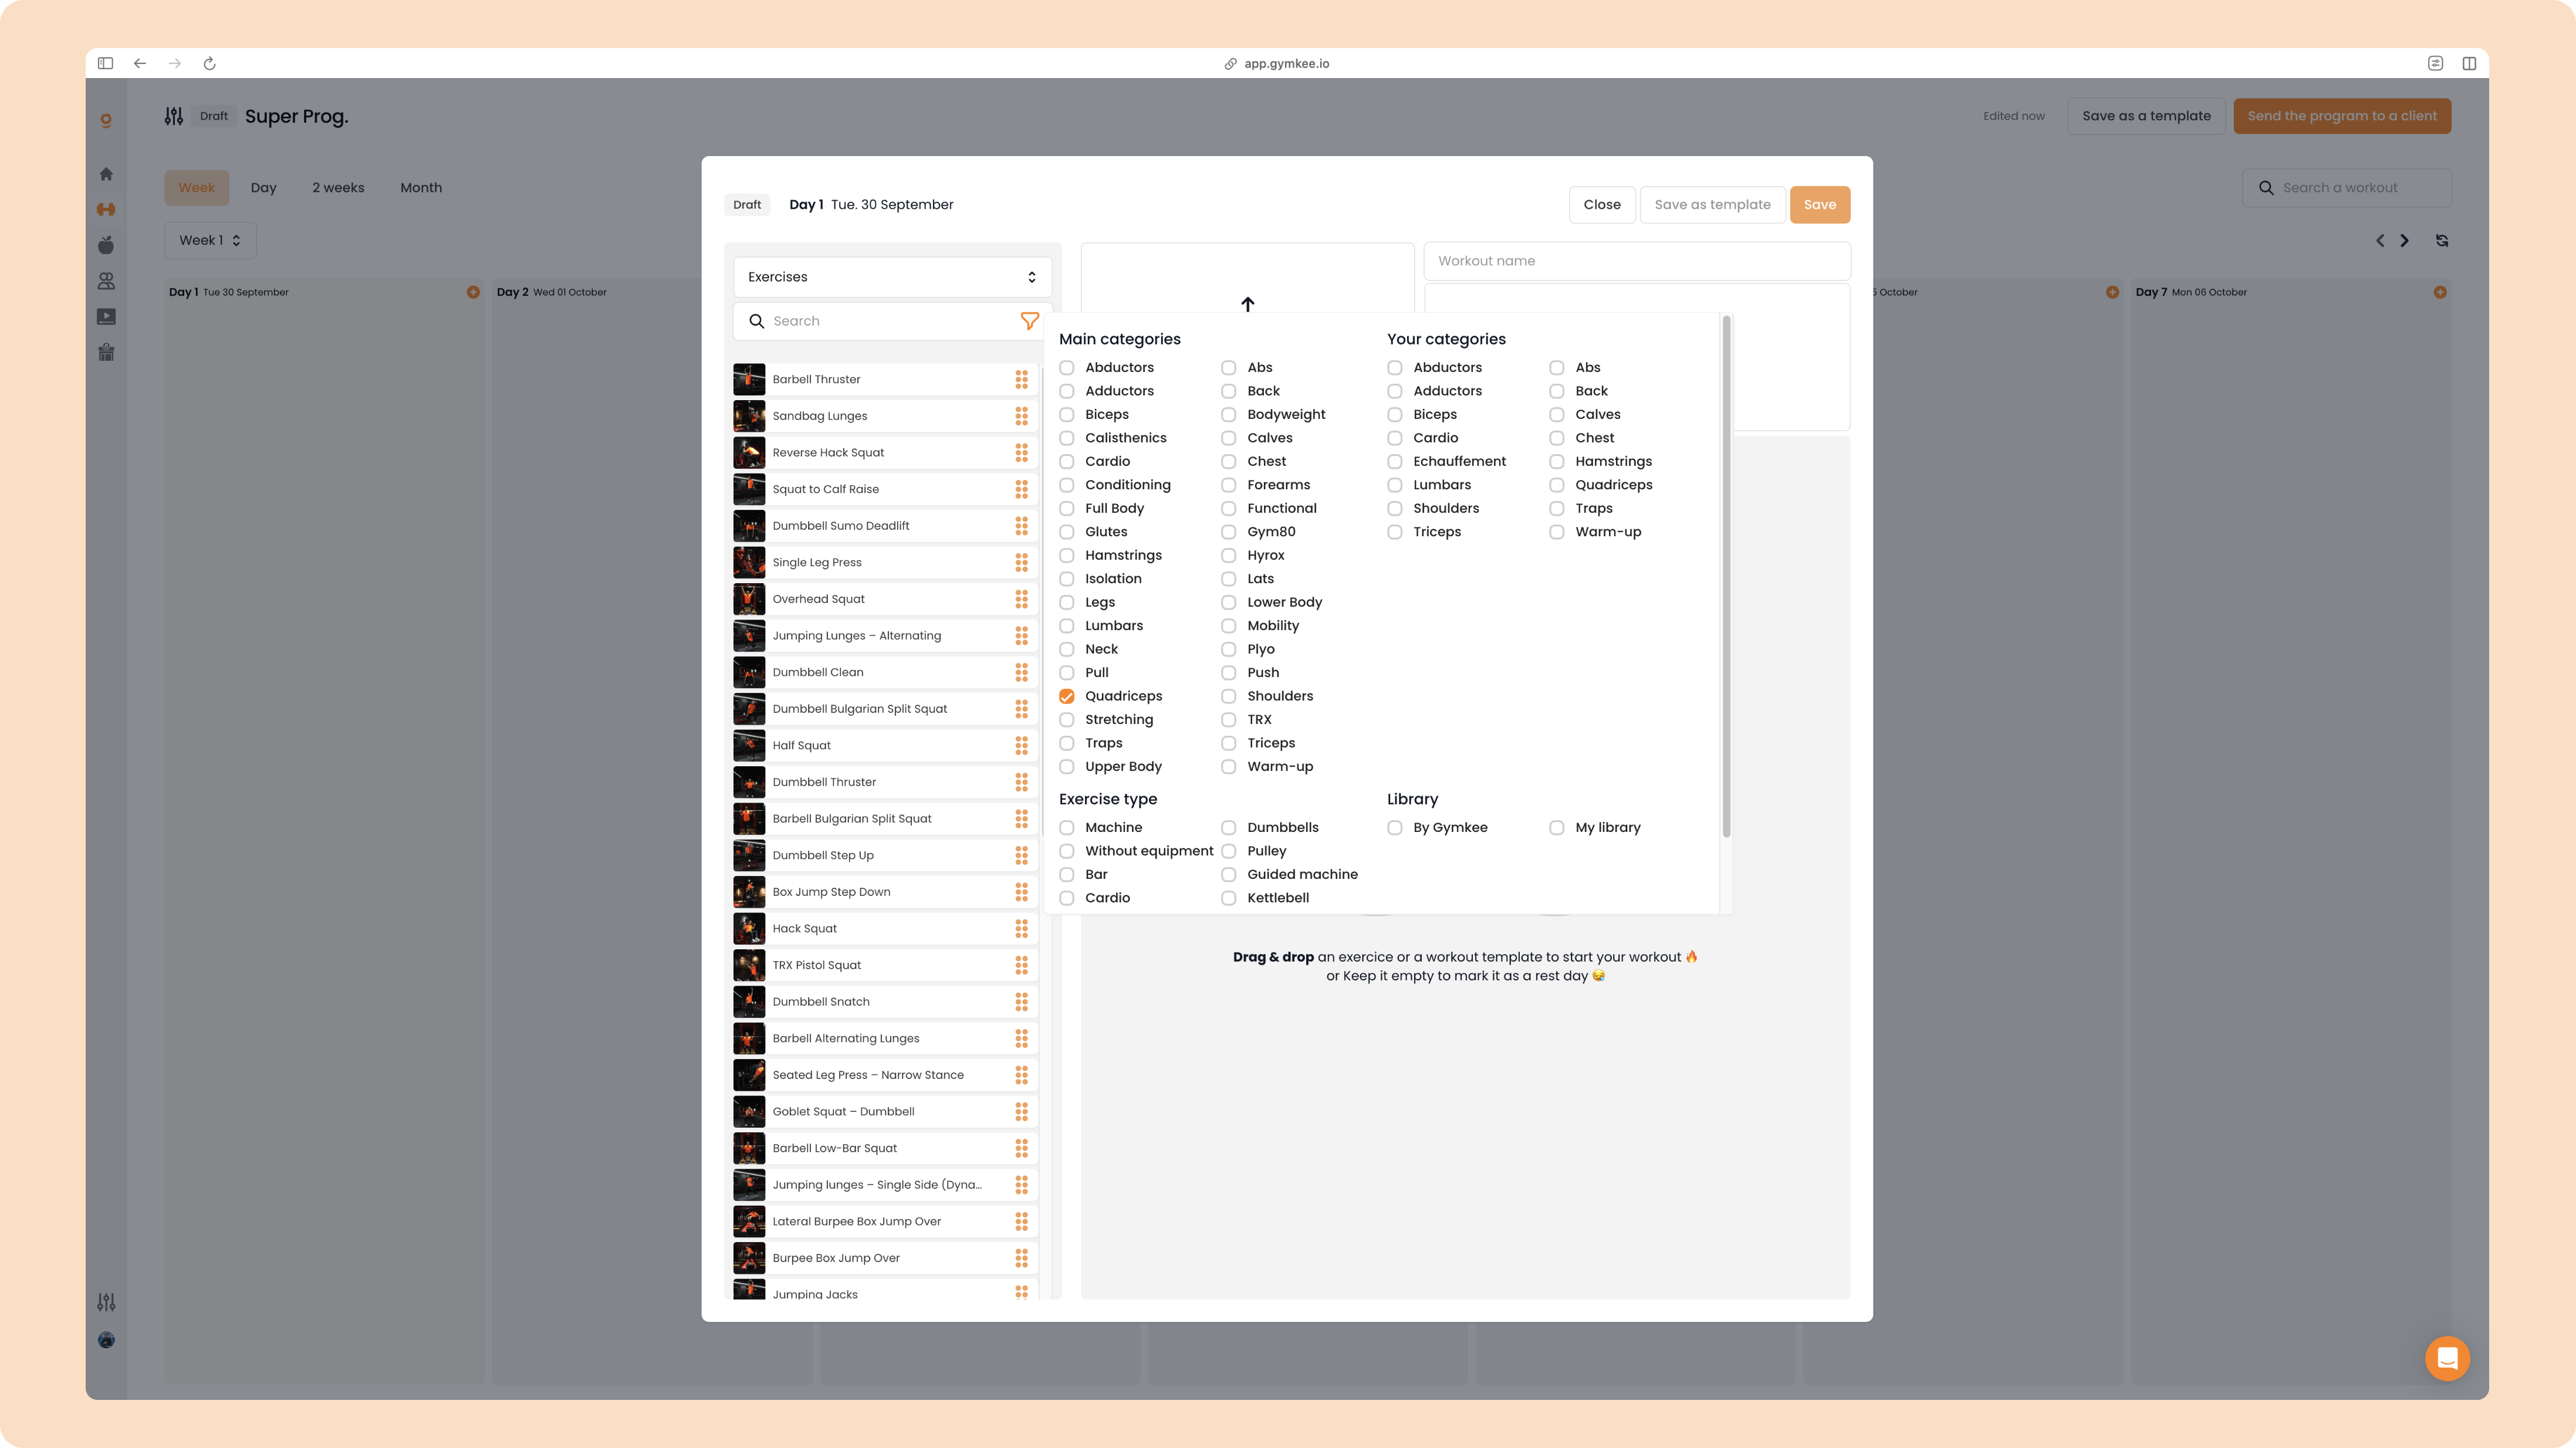Toggle browser sidebar panel icon
Image resolution: width=2576 pixels, height=1448 pixels.
[x=105, y=63]
